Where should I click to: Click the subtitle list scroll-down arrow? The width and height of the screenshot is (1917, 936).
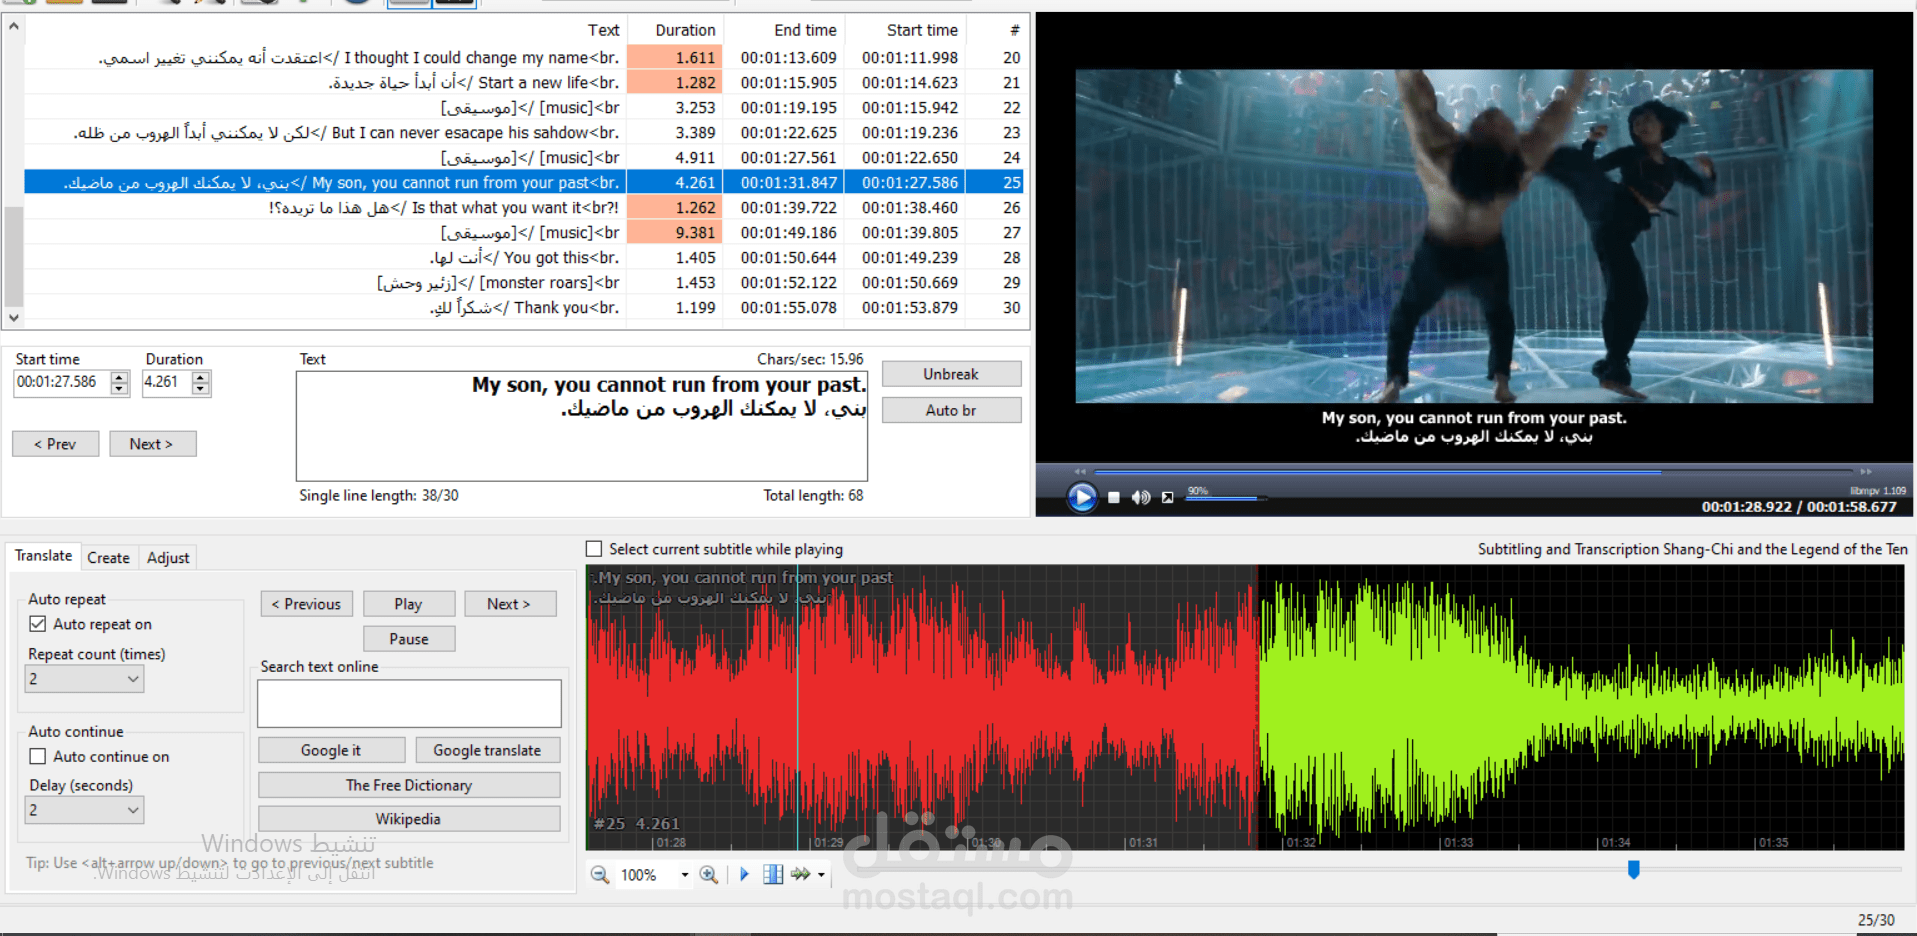(x=14, y=317)
